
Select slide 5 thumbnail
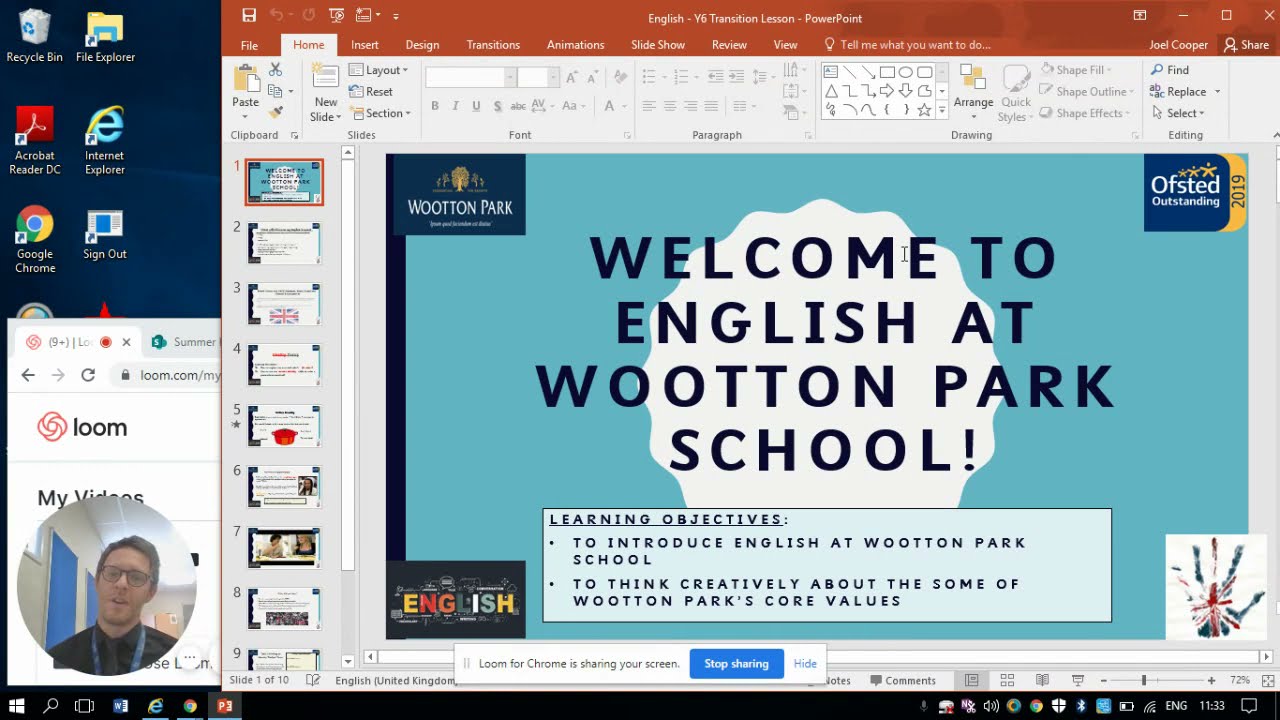(284, 425)
